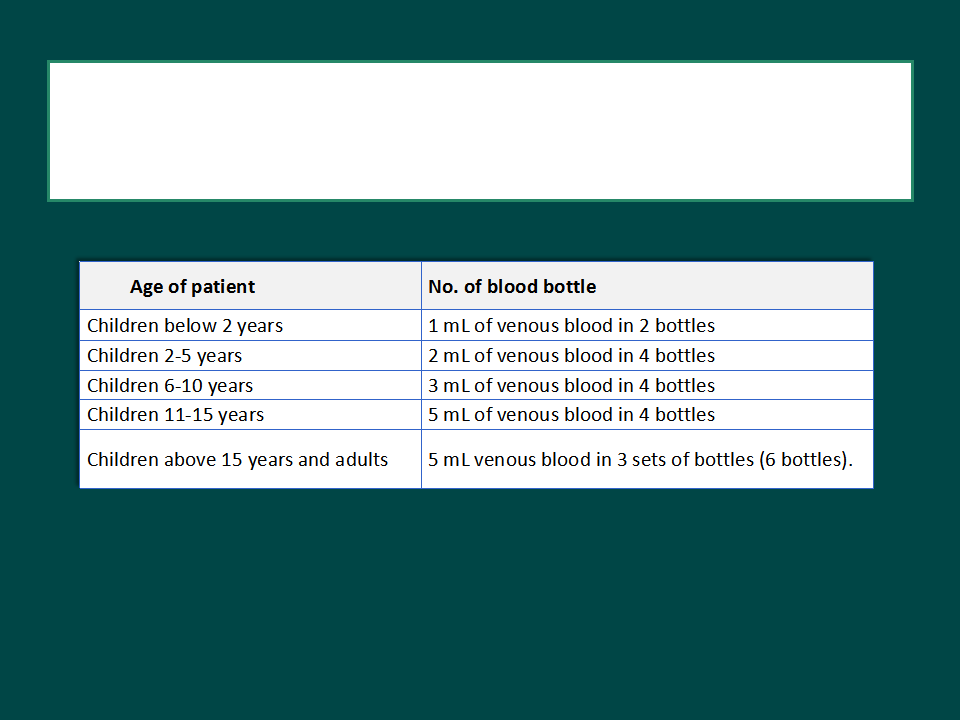Image resolution: width=960 pixels, height=720 pixels.
Task: Click 'Children above 15 years and adults' cell
Action: tap(250, 459)
